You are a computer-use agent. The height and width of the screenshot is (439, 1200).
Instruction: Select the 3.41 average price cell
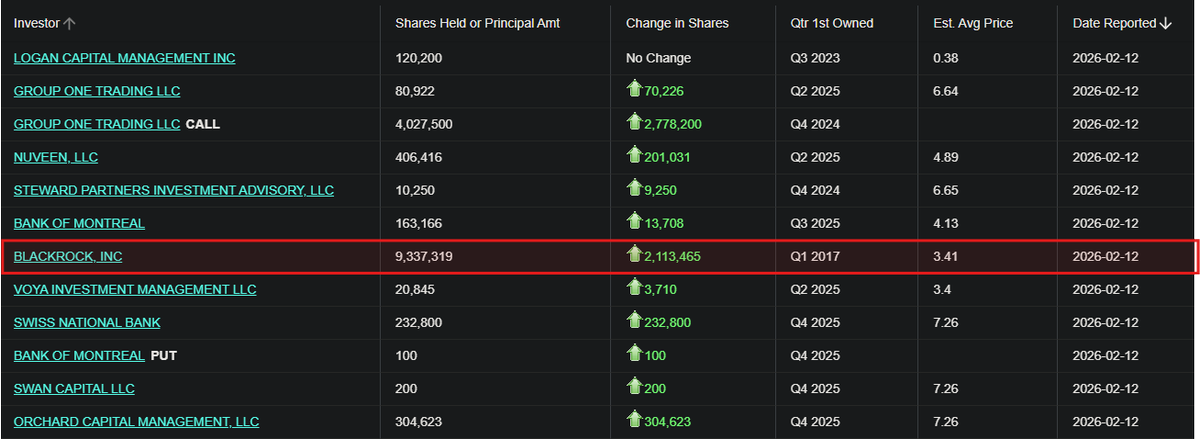click(945, 257)
